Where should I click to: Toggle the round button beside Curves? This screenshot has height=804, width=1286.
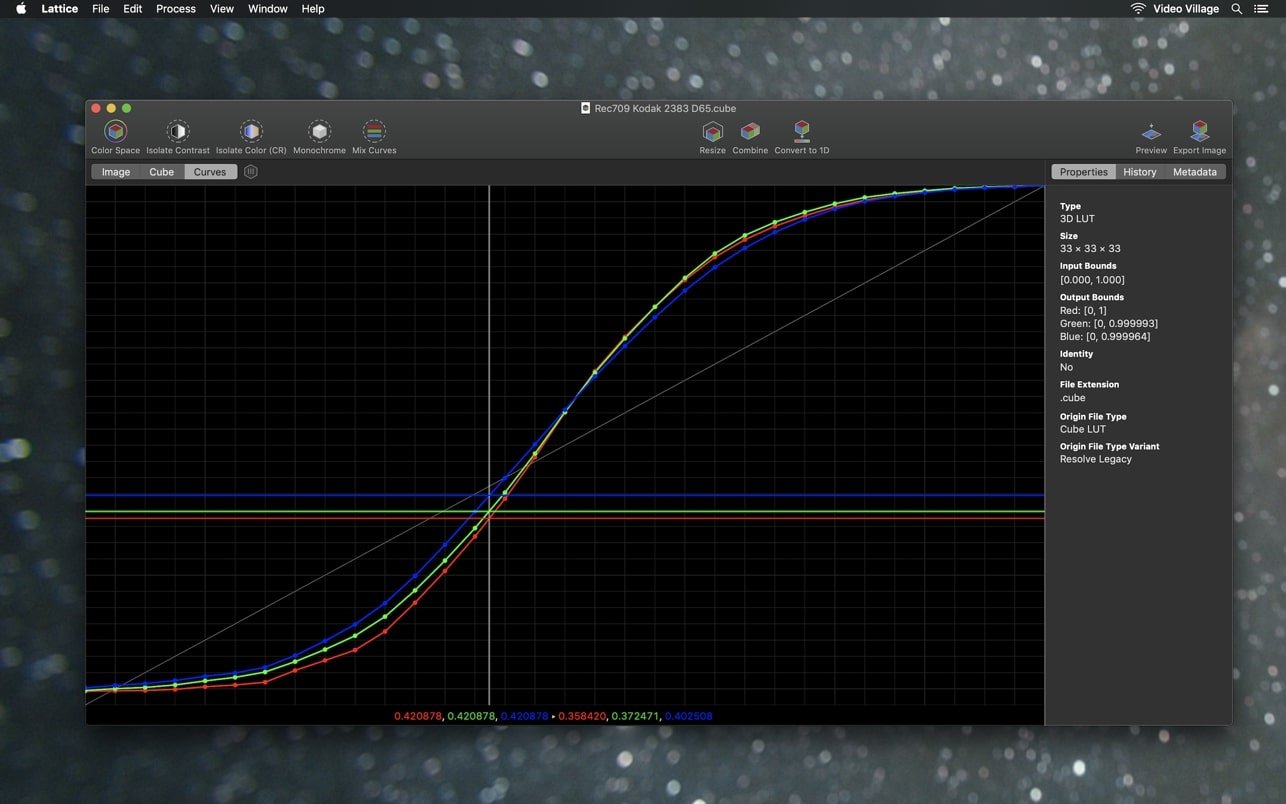[251, 172]
